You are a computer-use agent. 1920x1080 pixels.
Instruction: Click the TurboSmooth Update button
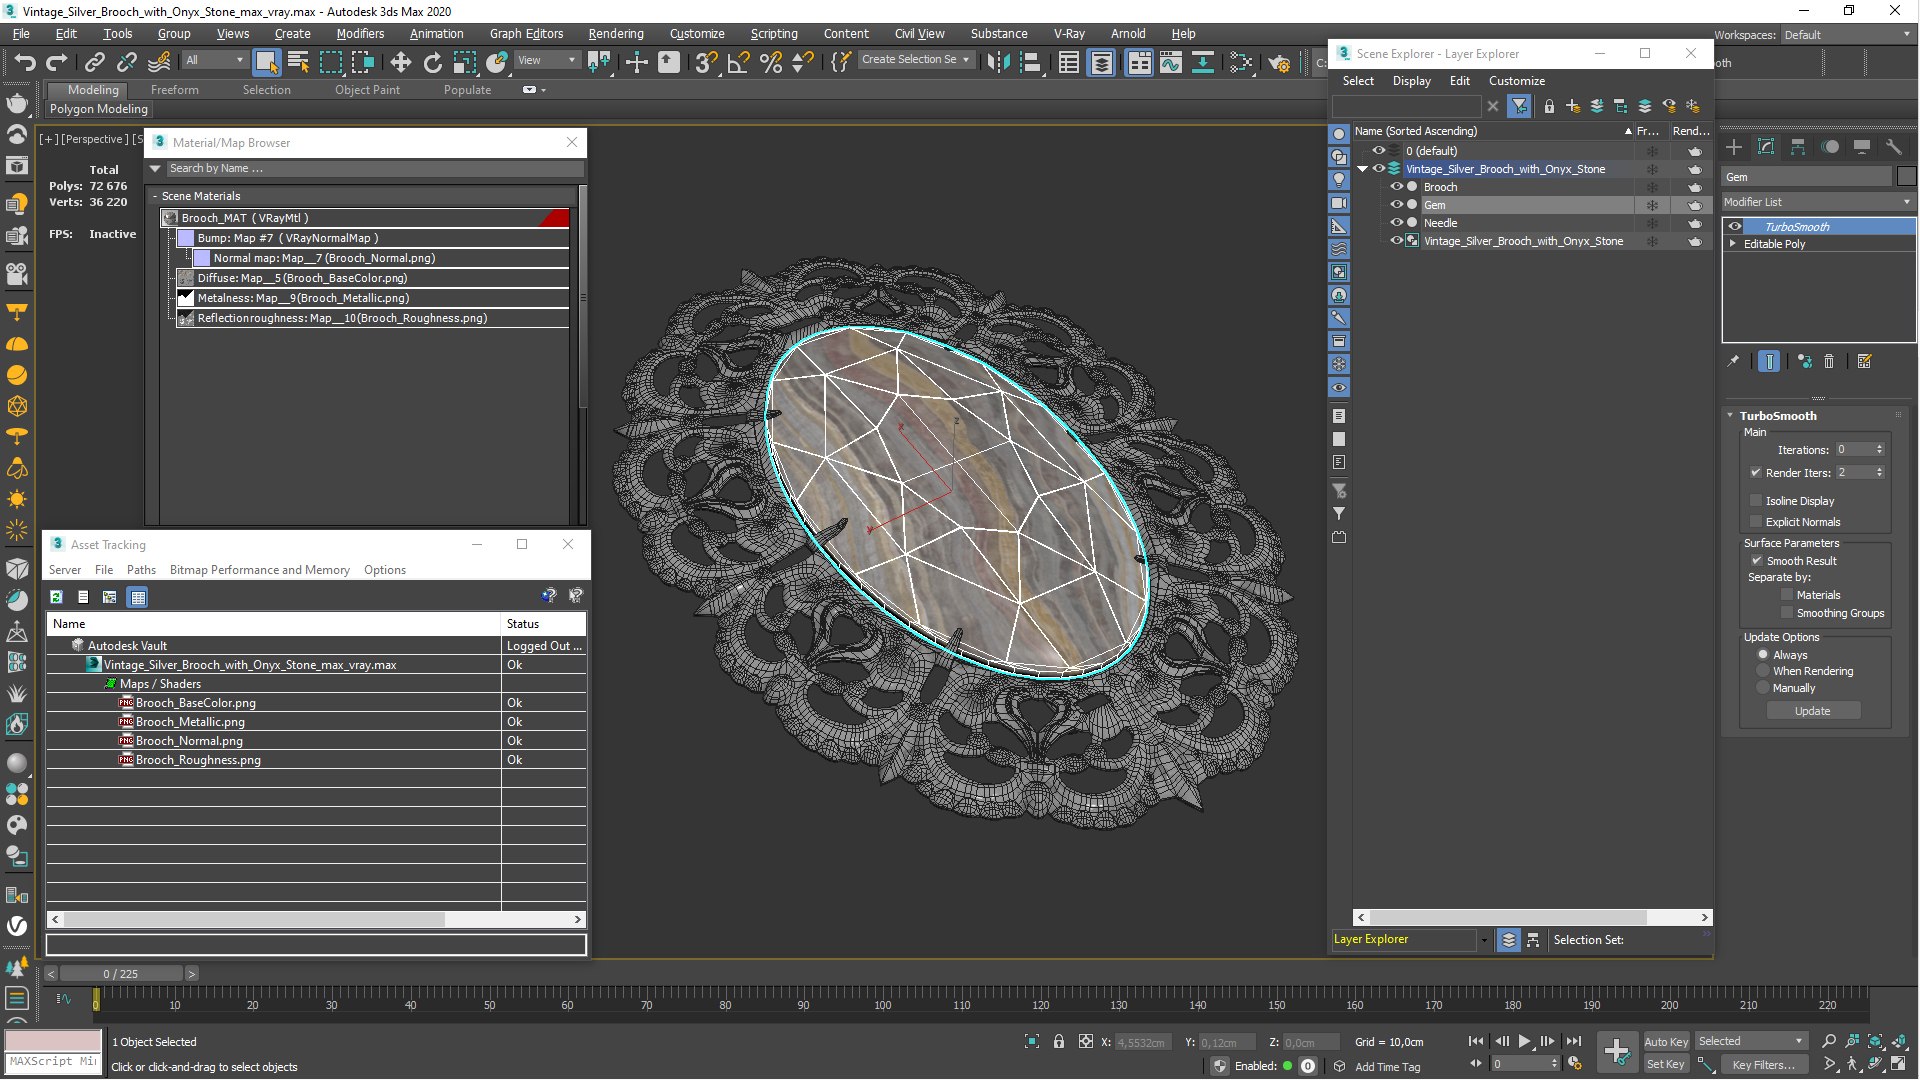pyautogui.click(x=1813, y=711)
